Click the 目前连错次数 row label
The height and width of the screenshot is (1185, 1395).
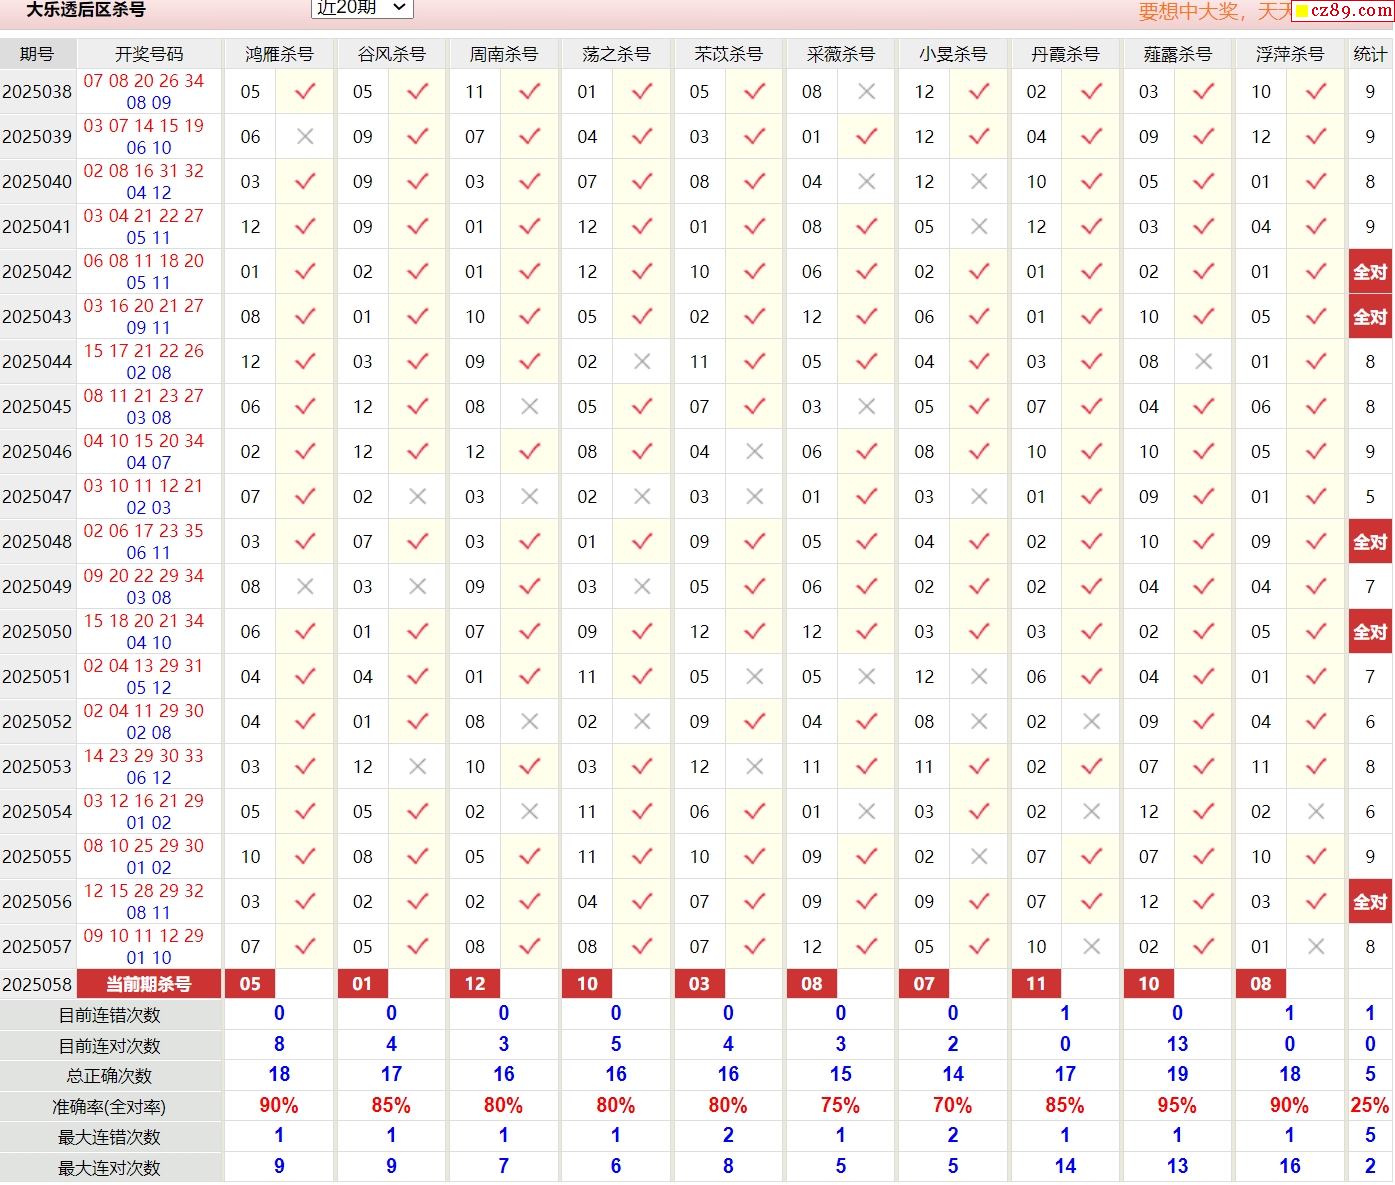[110, 1015]
